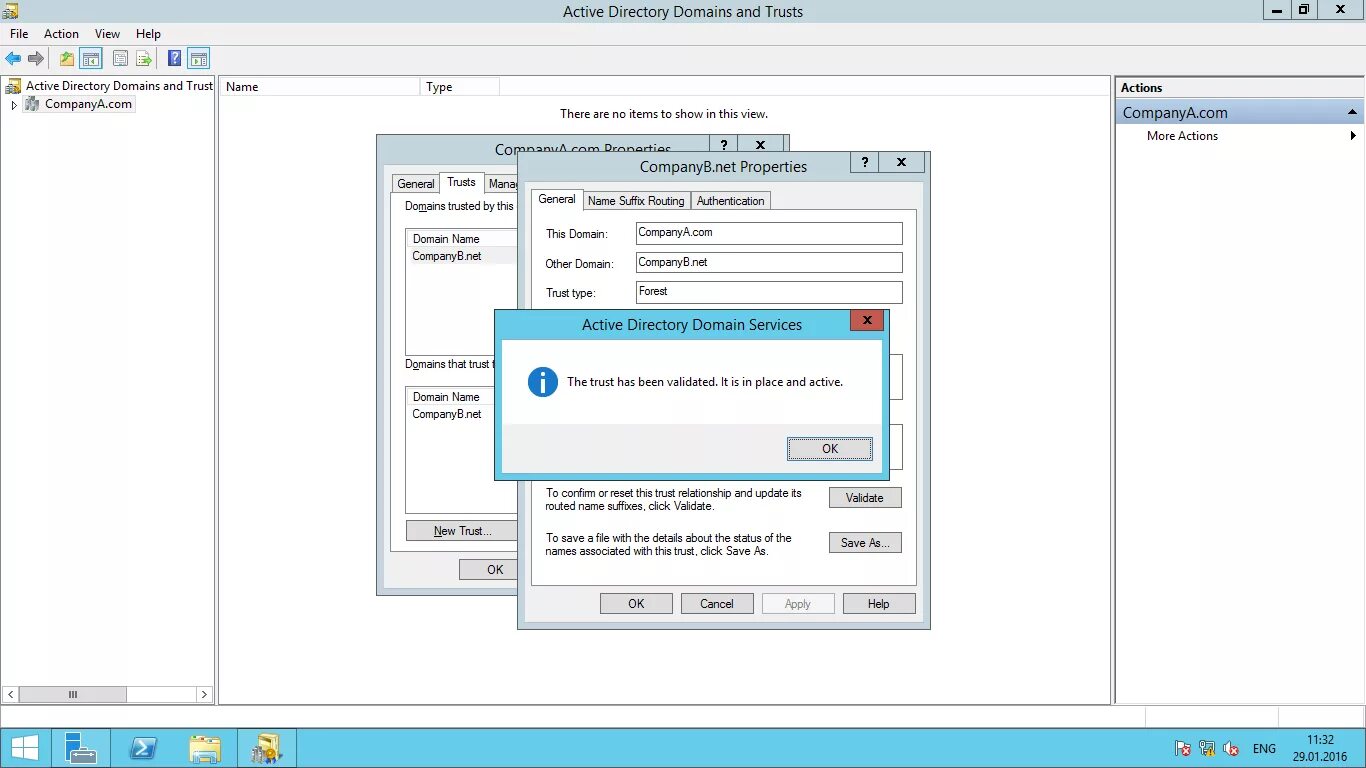
Task: Collapse the CompanyA.com Actions section arrow
Action: (1352, 112)
